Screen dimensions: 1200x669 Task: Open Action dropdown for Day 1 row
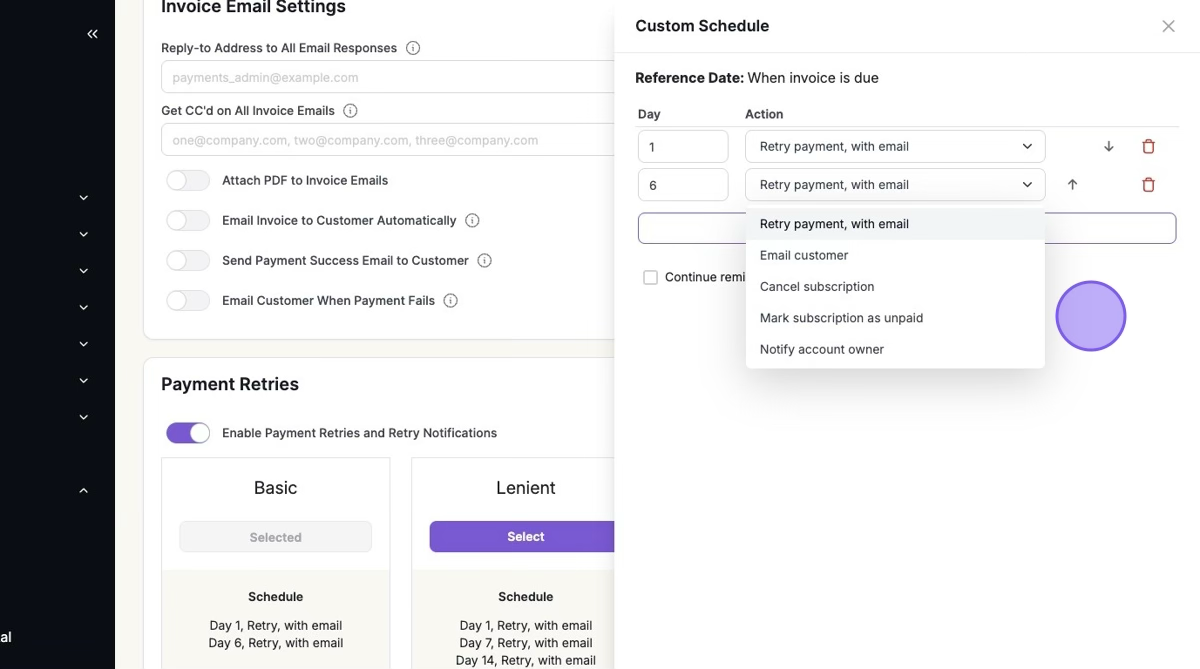tap(894, 147)
